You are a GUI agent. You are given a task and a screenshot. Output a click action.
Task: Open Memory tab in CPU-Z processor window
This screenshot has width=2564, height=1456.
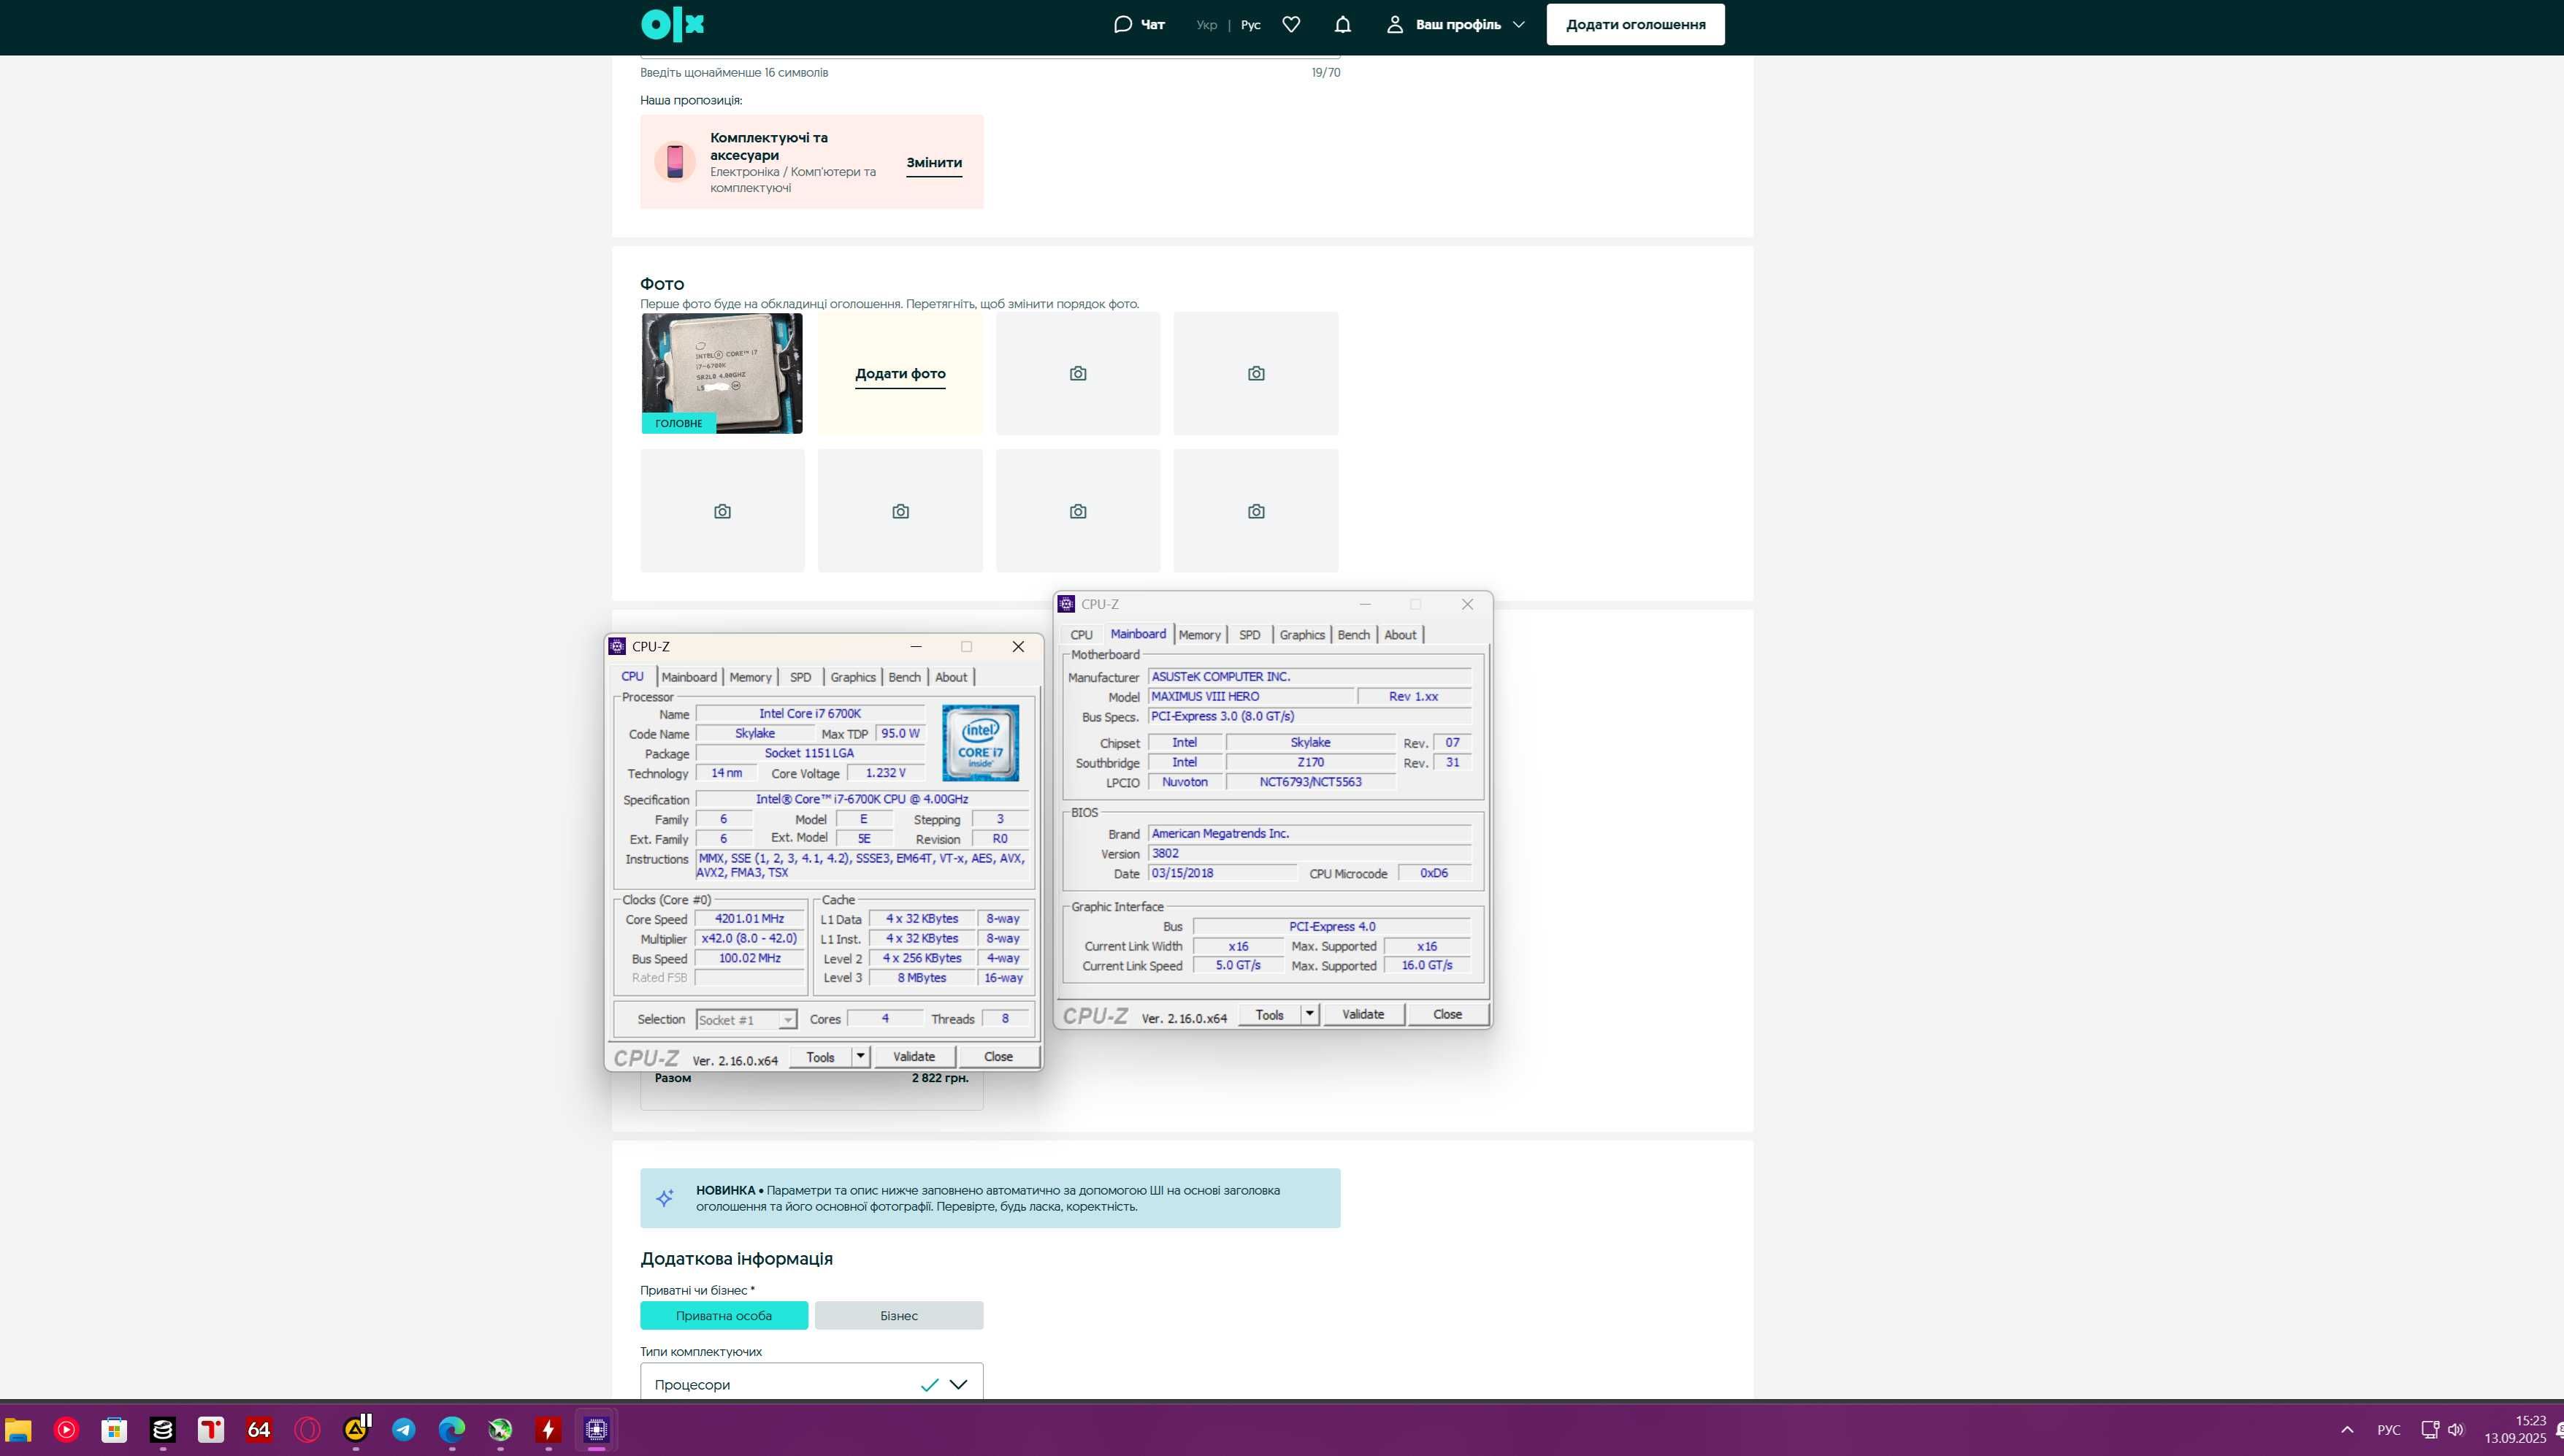750,677
